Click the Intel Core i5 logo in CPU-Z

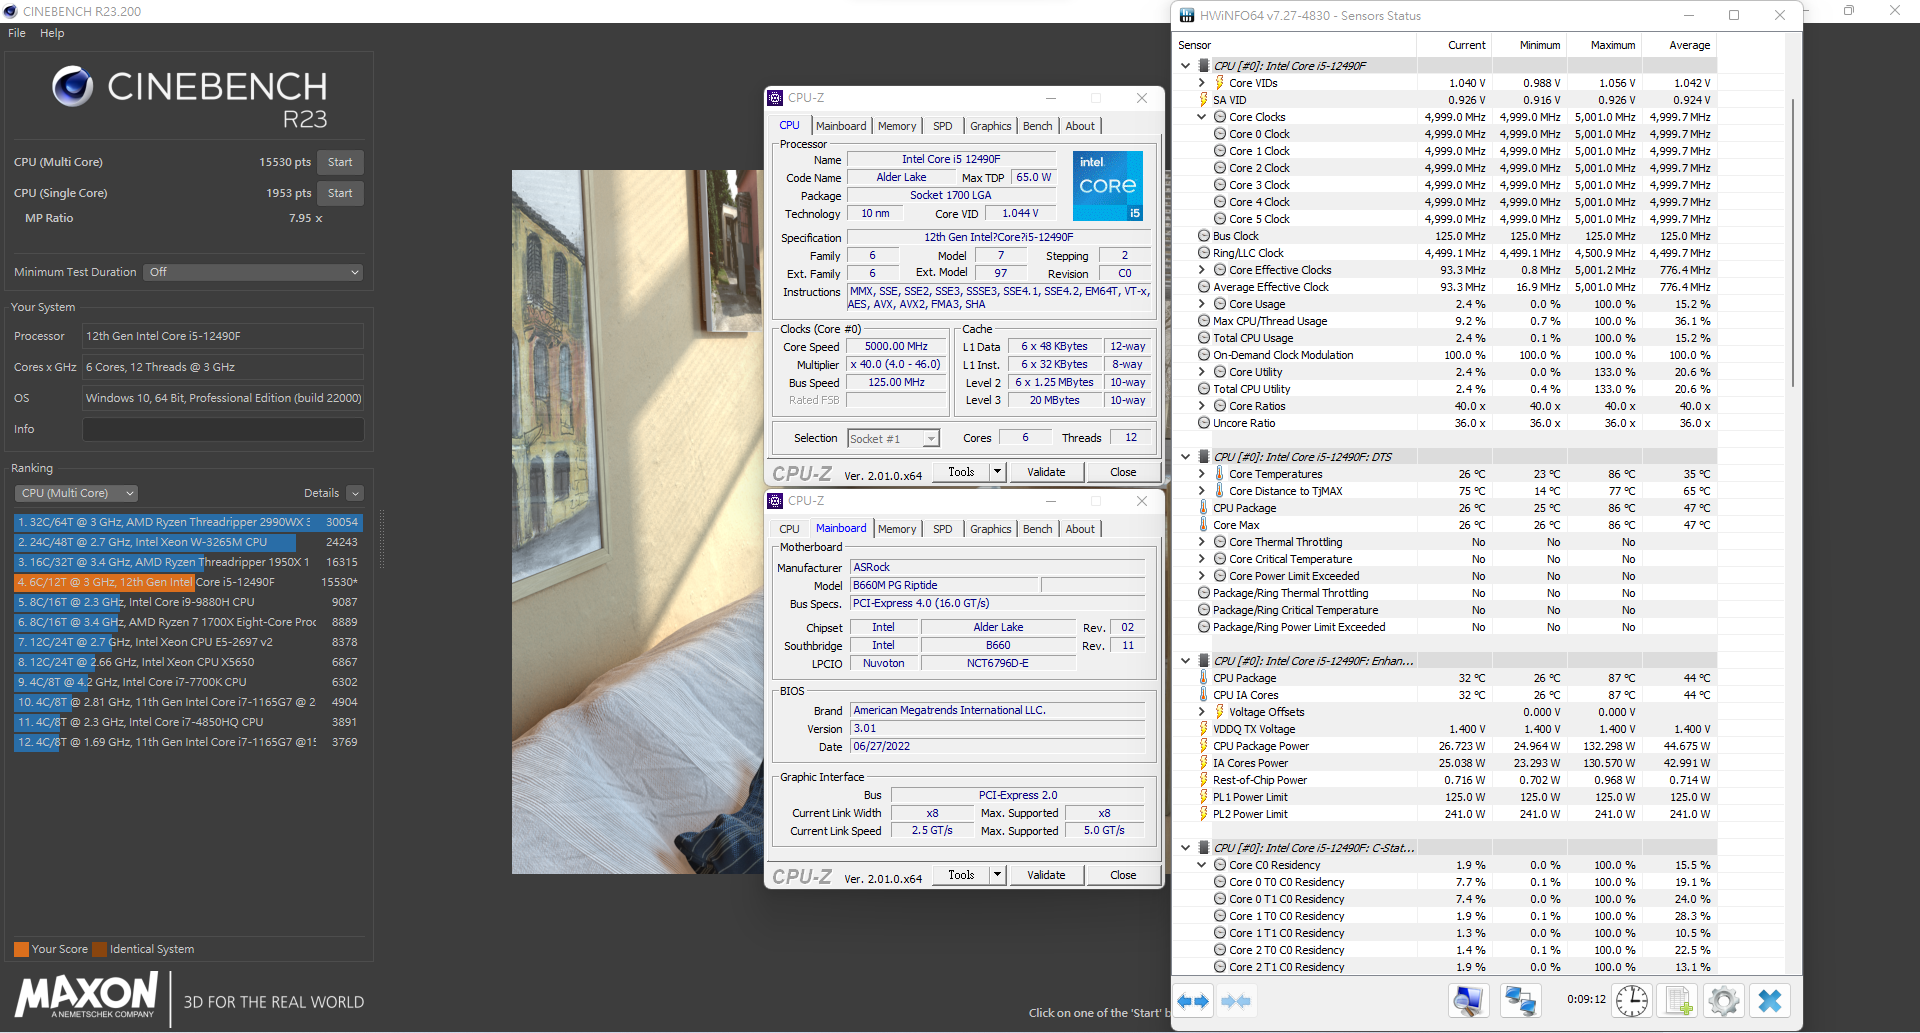[1107, 186]
